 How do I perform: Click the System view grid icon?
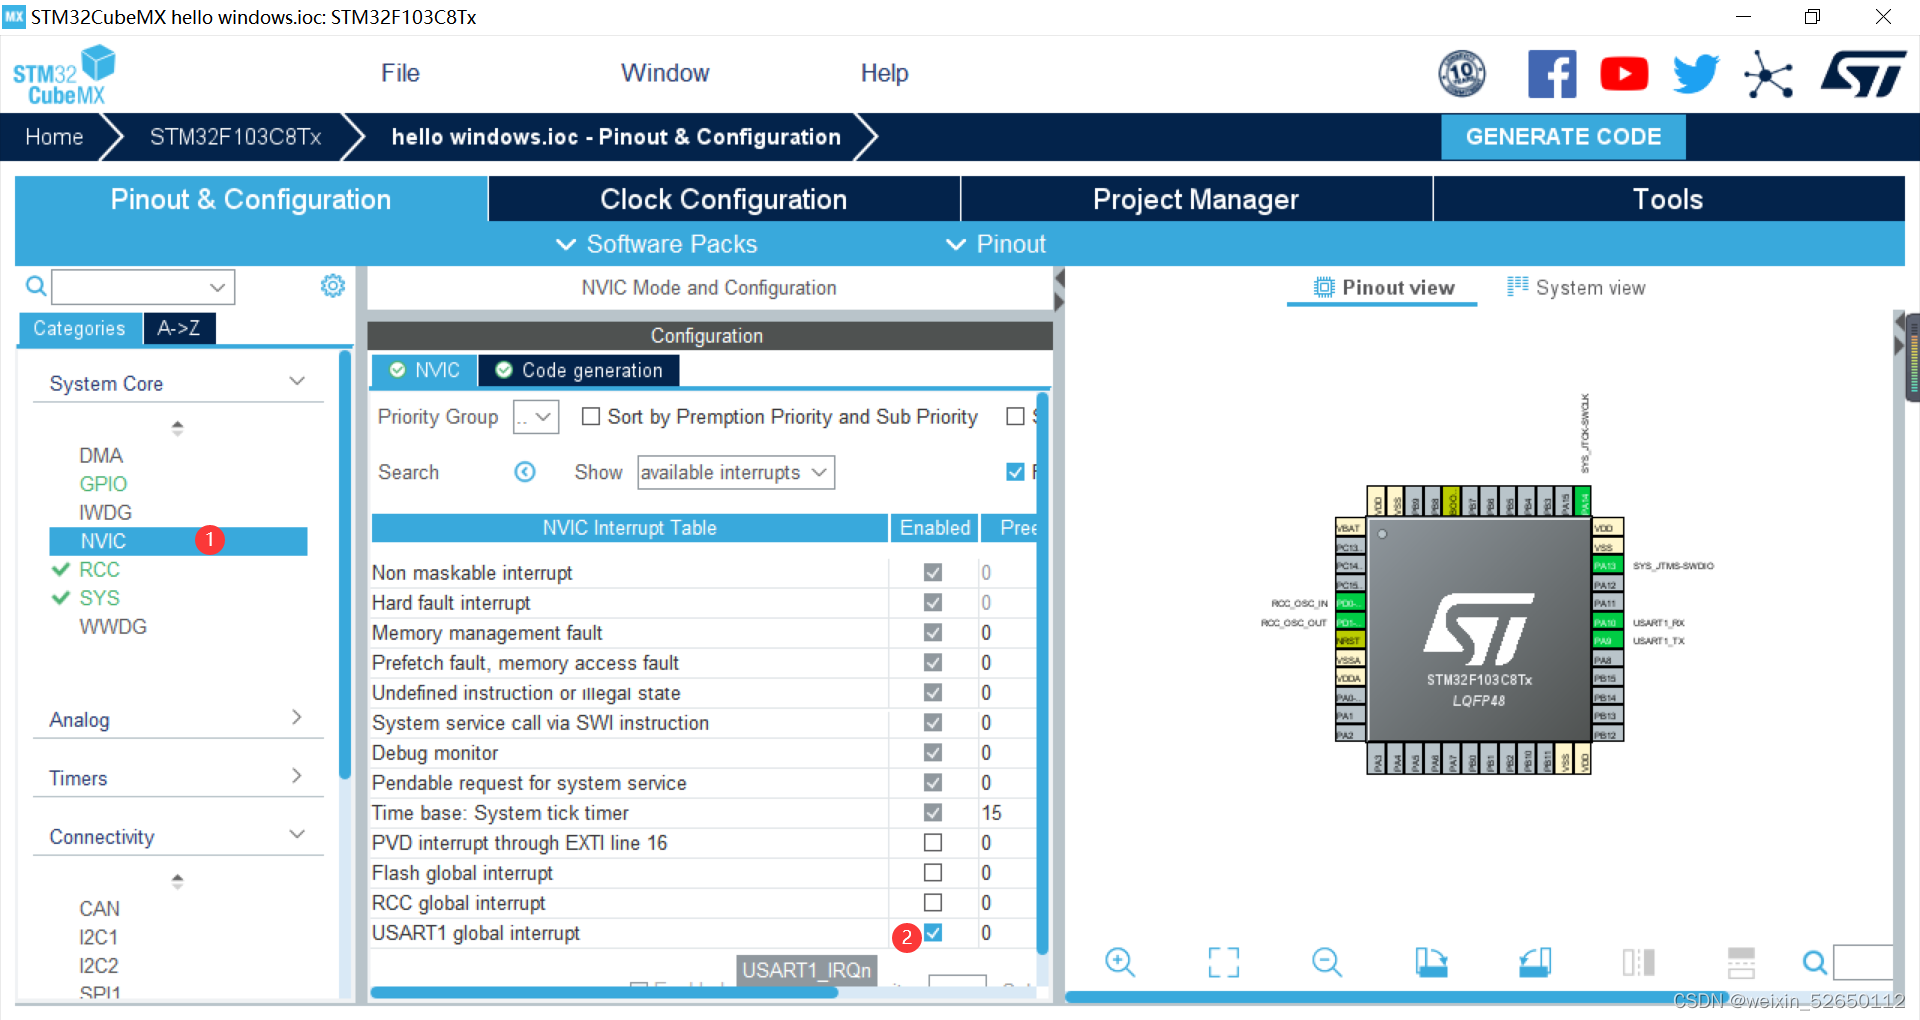1518,286
